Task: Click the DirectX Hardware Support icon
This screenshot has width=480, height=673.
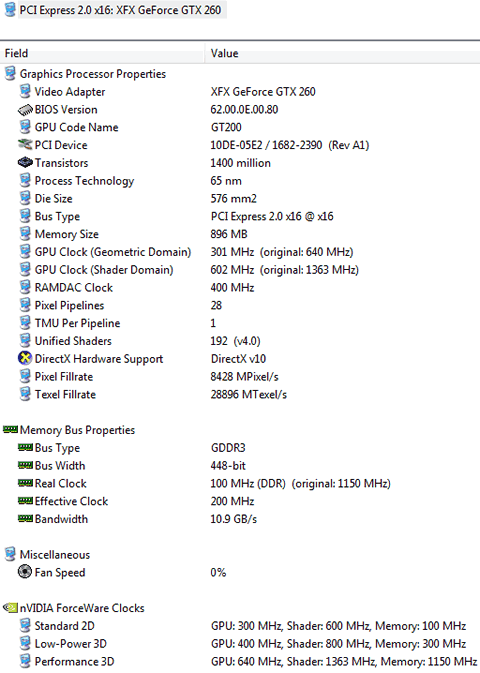Action: [25, 358]
